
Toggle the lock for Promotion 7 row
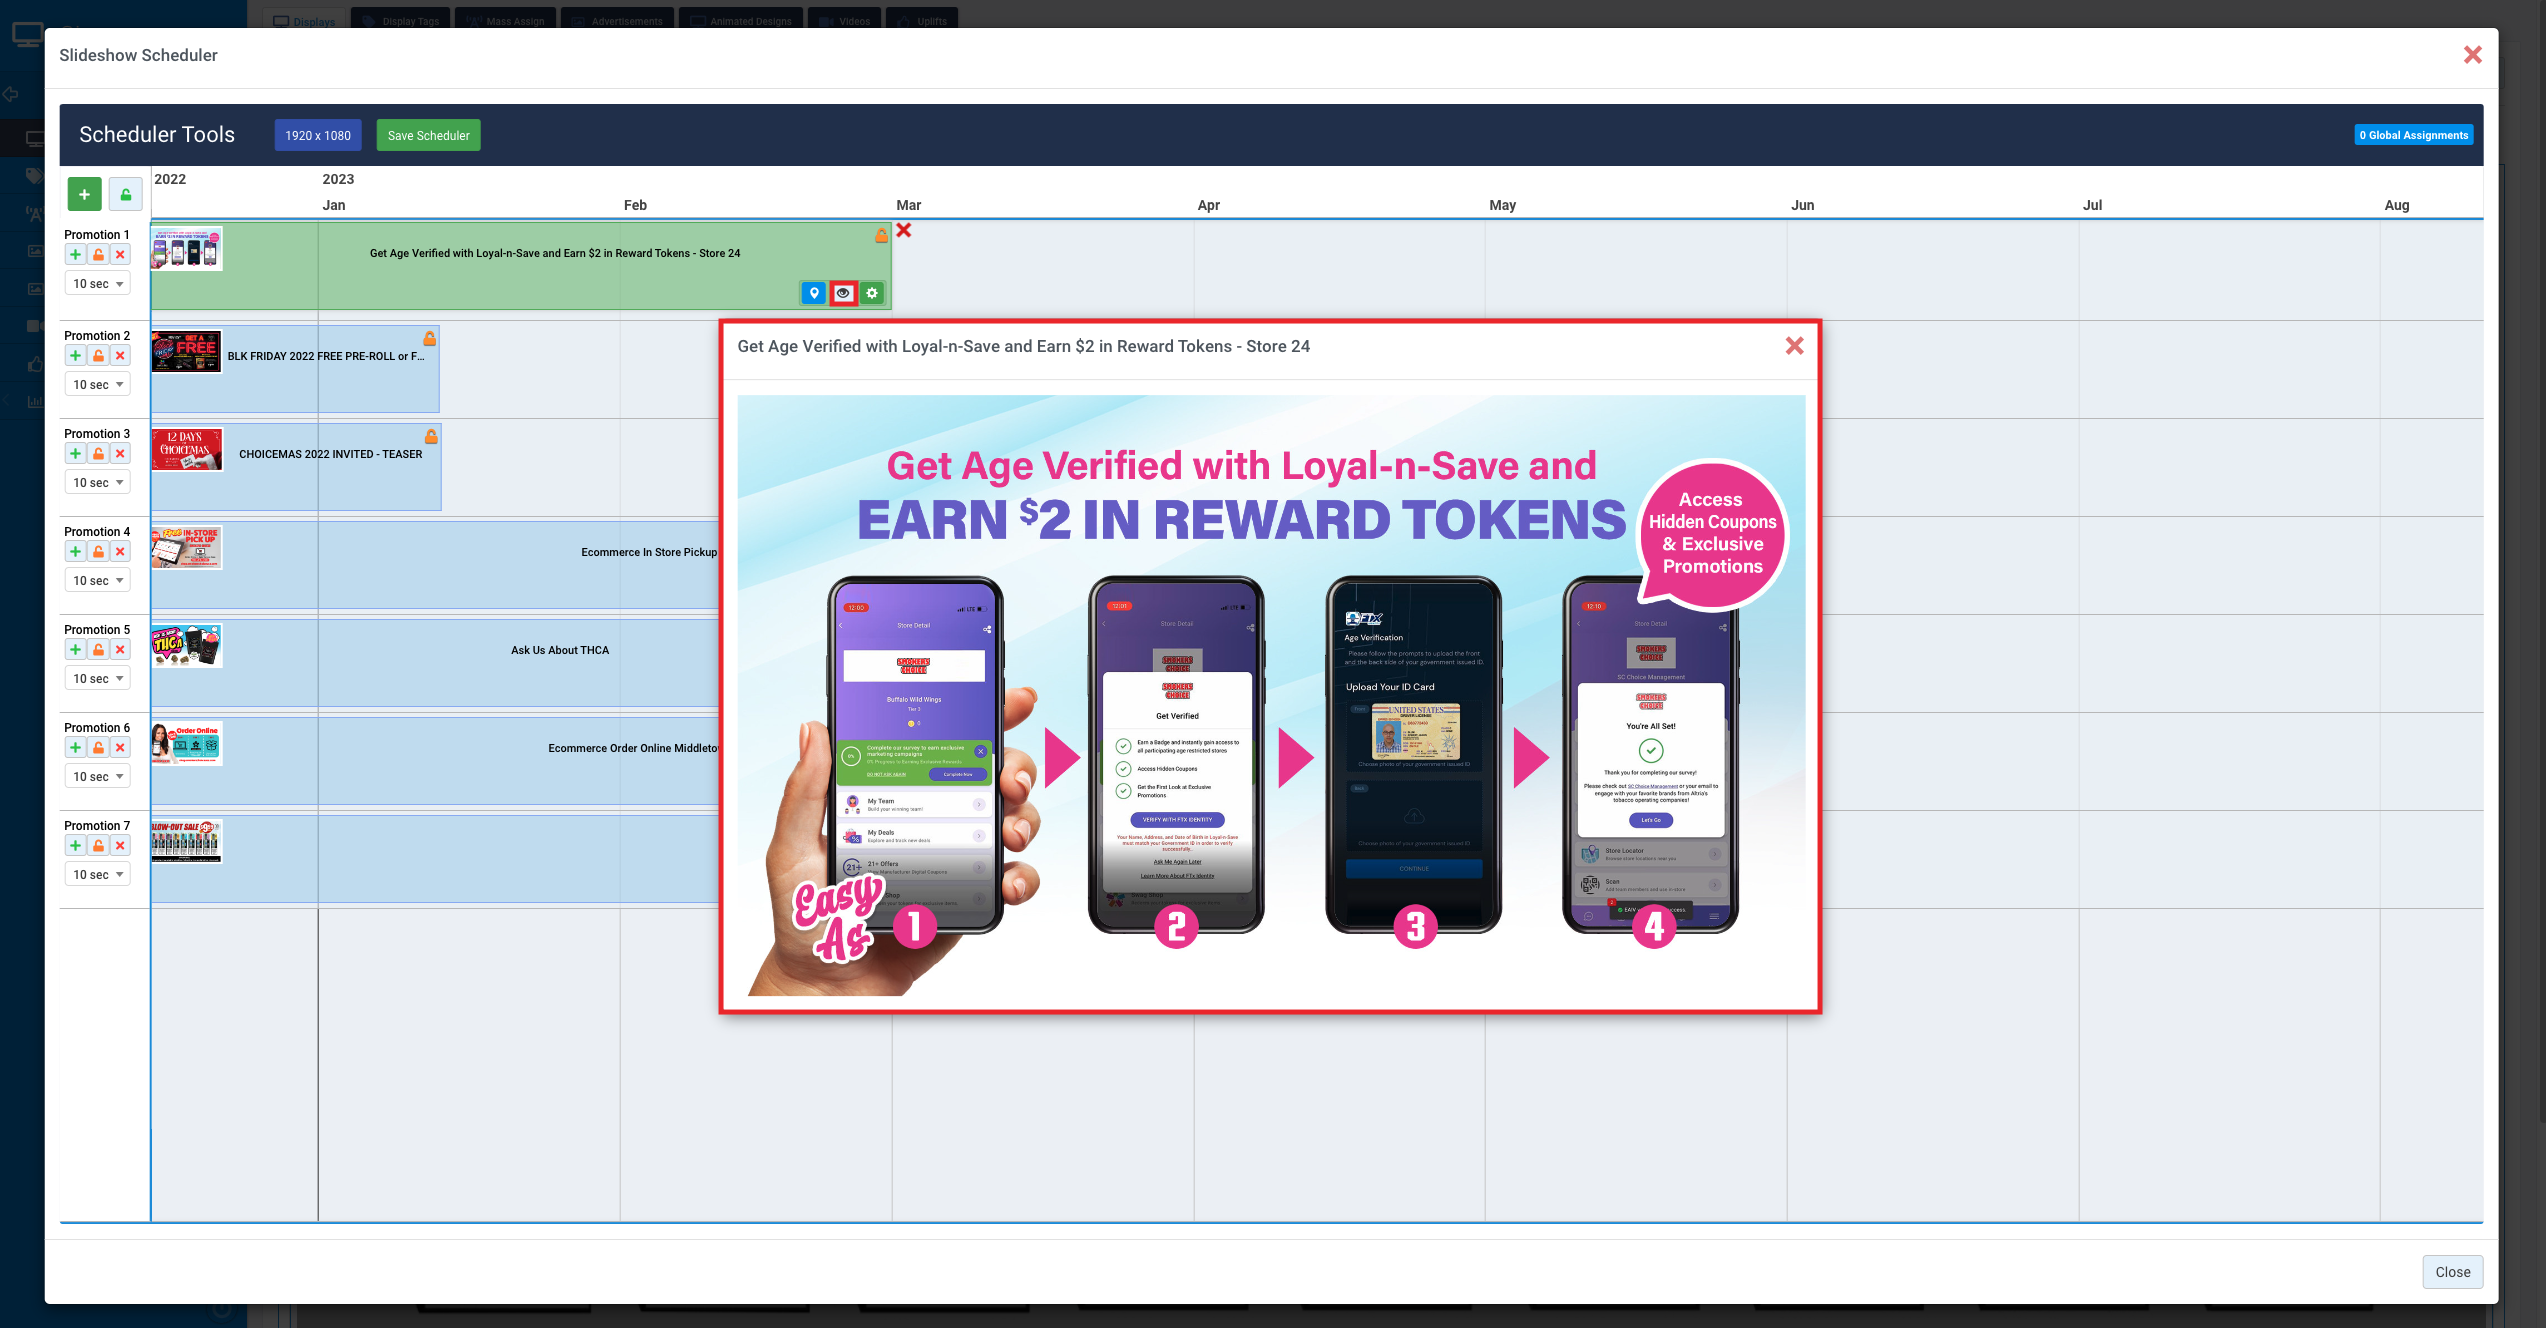click(x=98, y=845)
